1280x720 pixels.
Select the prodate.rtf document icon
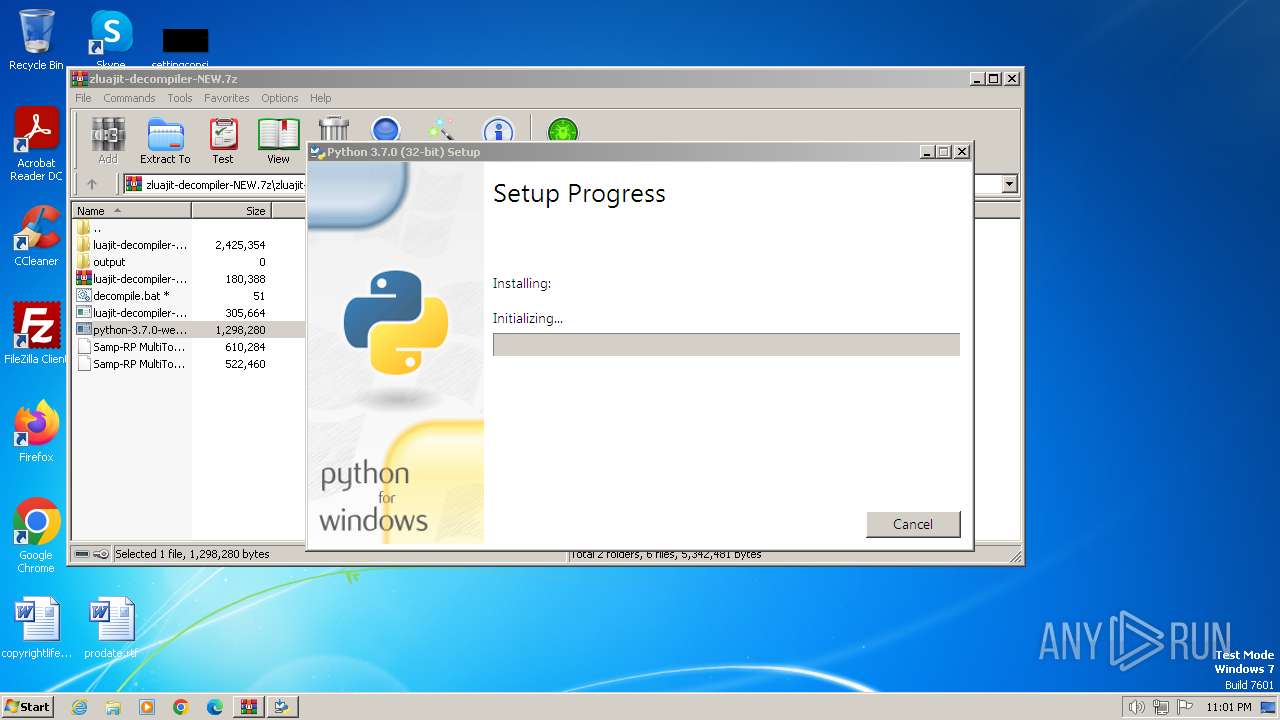click(110, 628)
